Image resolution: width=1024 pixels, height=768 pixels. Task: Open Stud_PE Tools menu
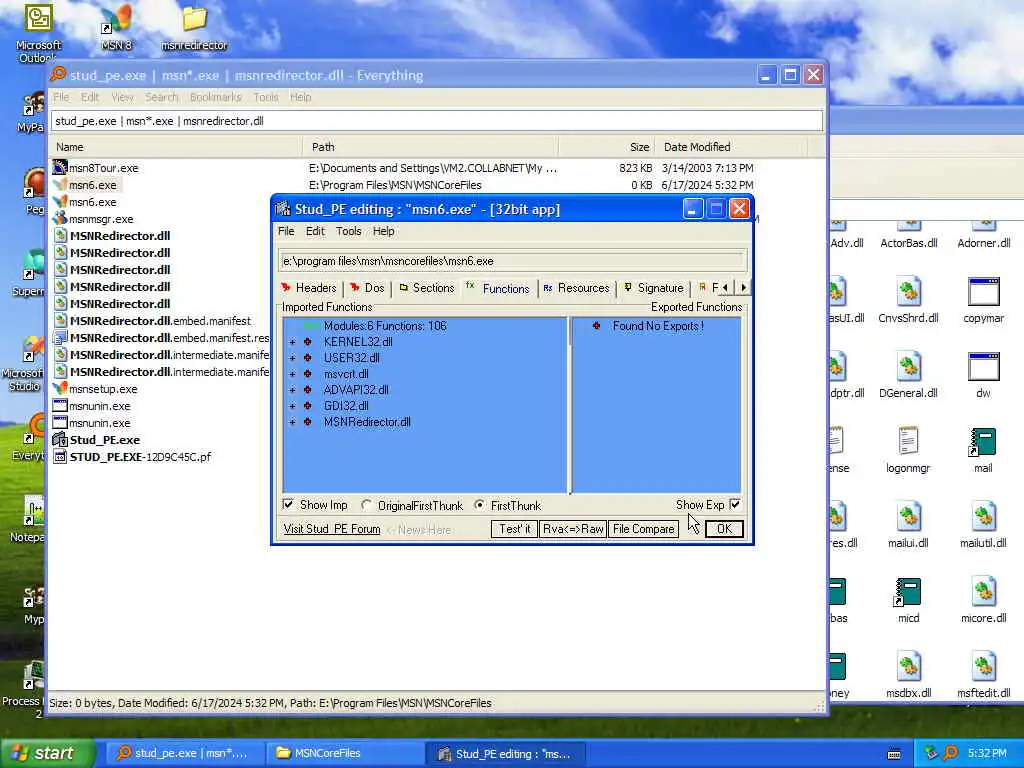click(348, 231)
